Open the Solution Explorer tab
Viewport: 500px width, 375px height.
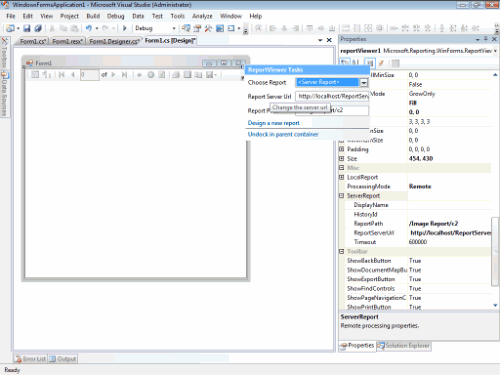[x=404, y=346]
